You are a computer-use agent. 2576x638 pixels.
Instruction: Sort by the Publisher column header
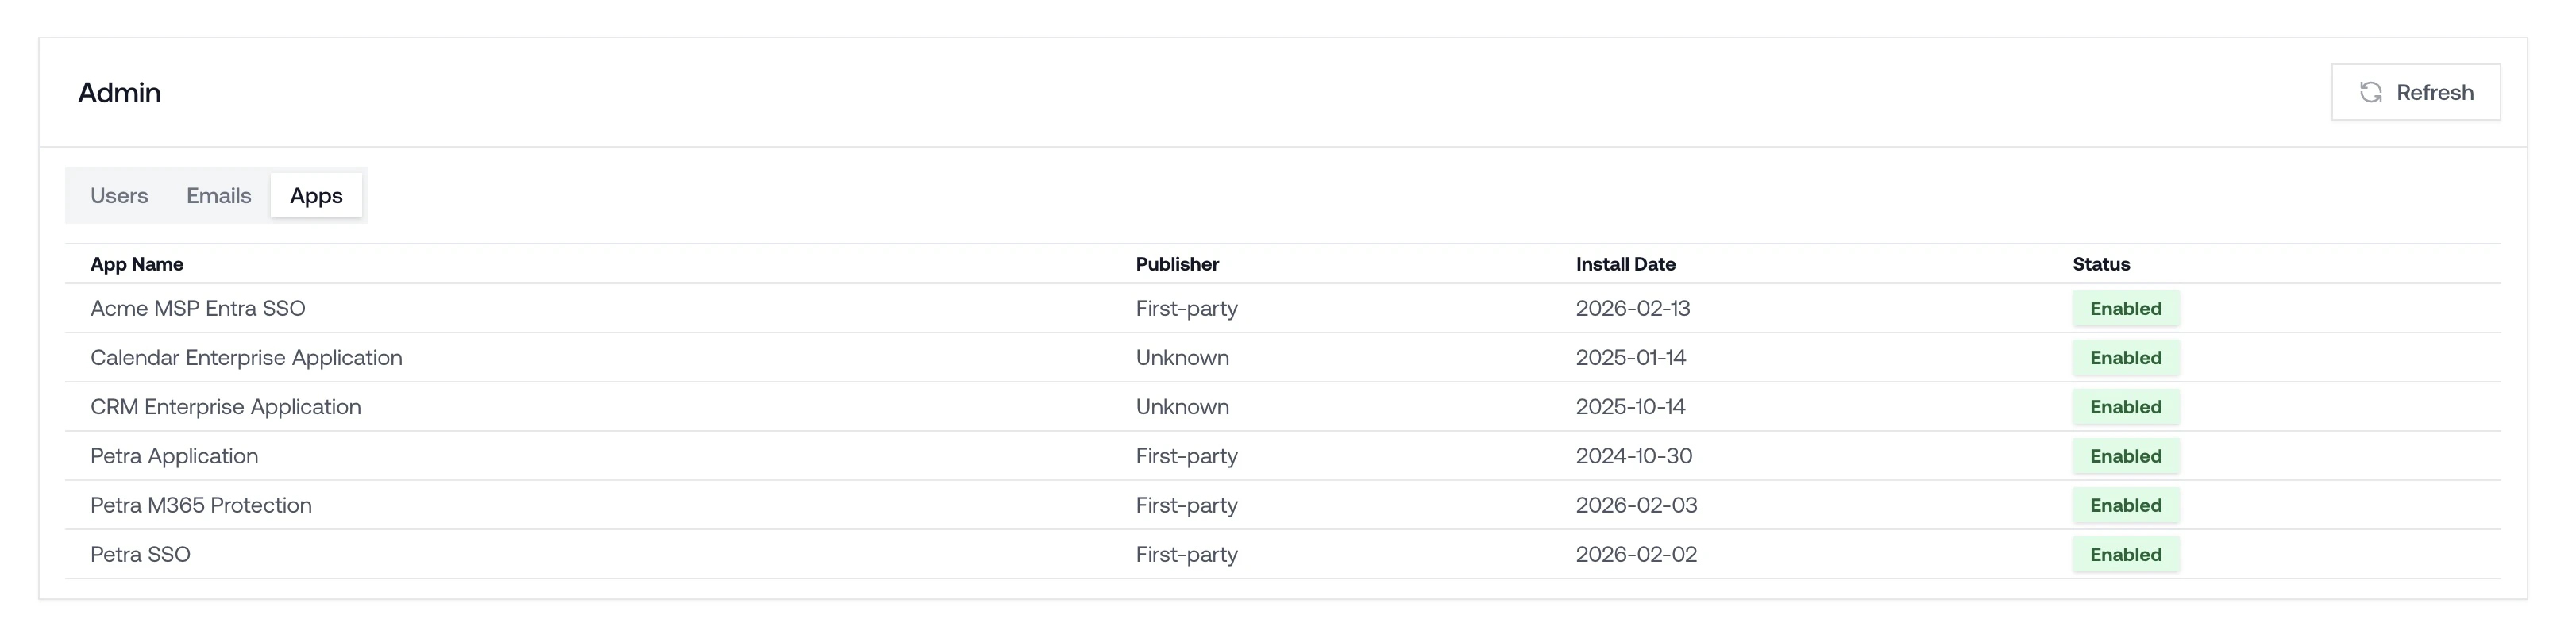click(x=1177, y=264)
